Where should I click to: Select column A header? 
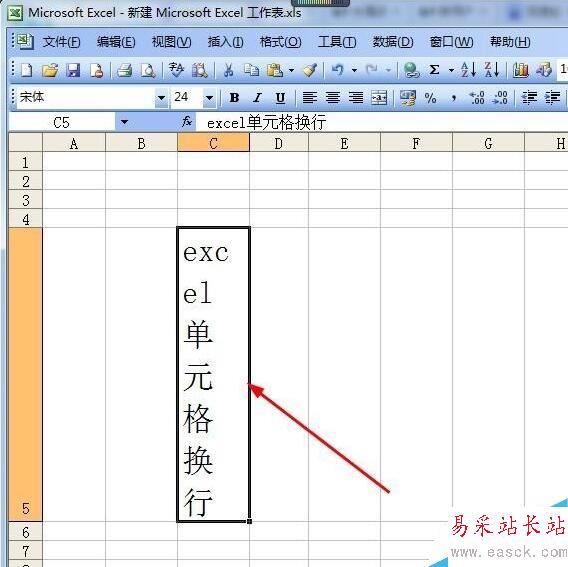[74, 143]
